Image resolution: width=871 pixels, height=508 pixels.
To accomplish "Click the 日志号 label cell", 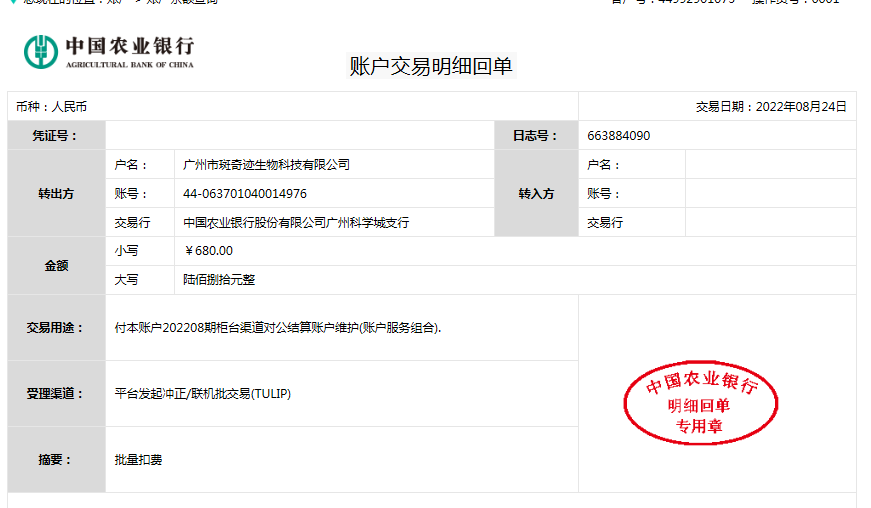I will click(x=536, y=135).
